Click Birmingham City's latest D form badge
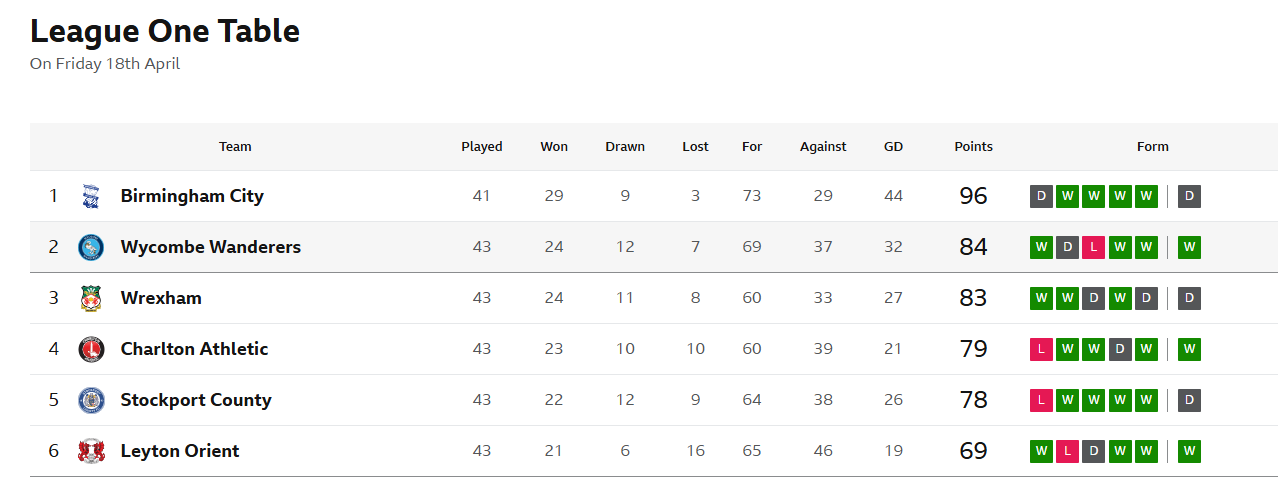The width and height of the screenshot is (1282, 487). [x=1189, y=196]
